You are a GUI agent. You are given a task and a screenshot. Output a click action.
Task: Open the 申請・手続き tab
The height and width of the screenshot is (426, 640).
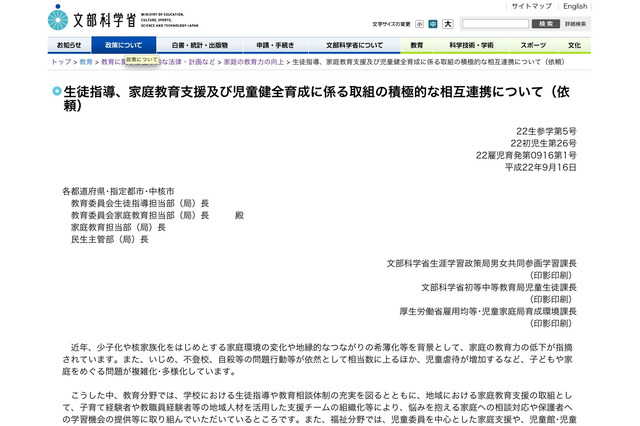pyautogui.click(x=276, y=45)
